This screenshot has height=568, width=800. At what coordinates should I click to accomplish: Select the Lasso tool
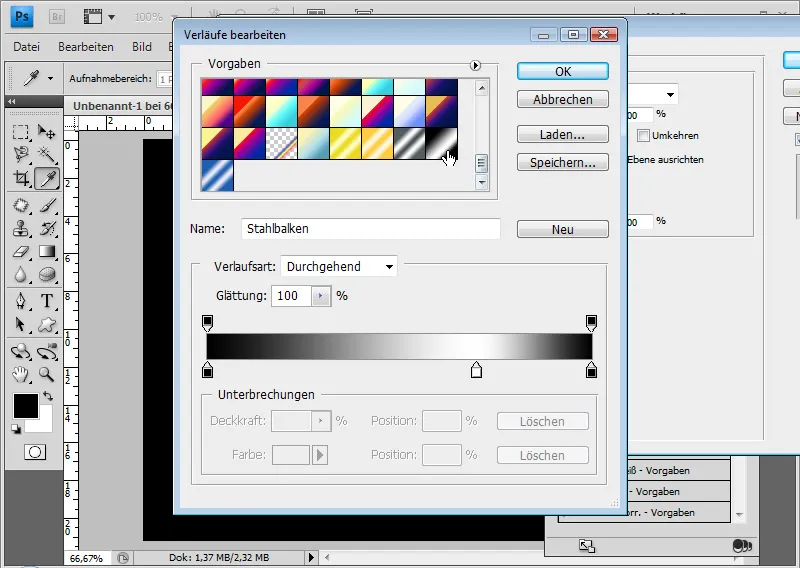point(21,154)
